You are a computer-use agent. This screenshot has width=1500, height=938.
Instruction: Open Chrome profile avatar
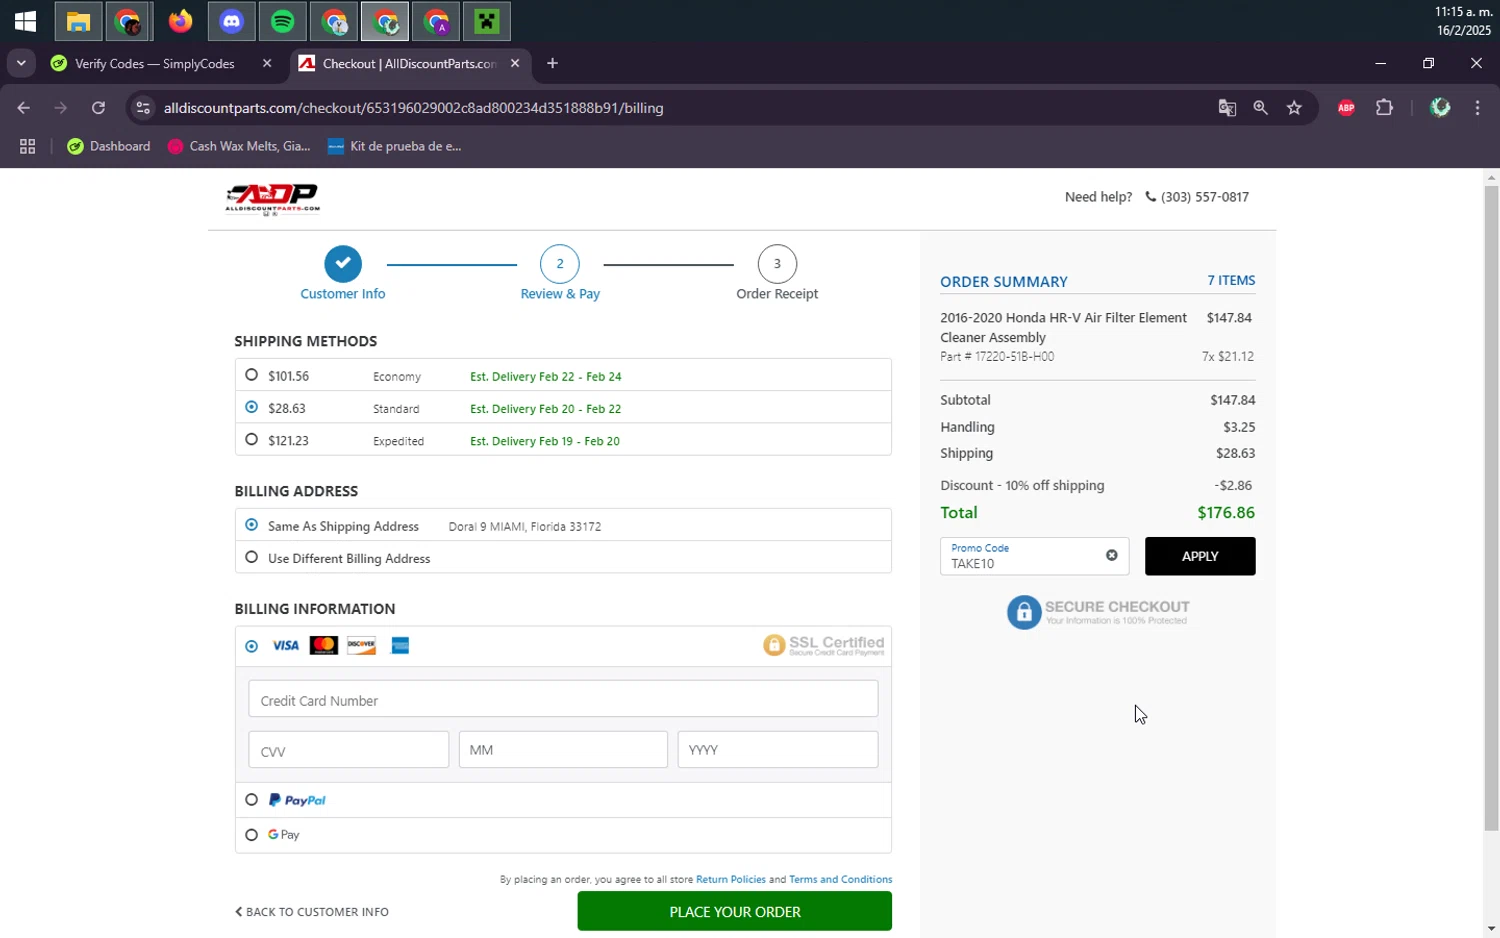pos(1440,108)
